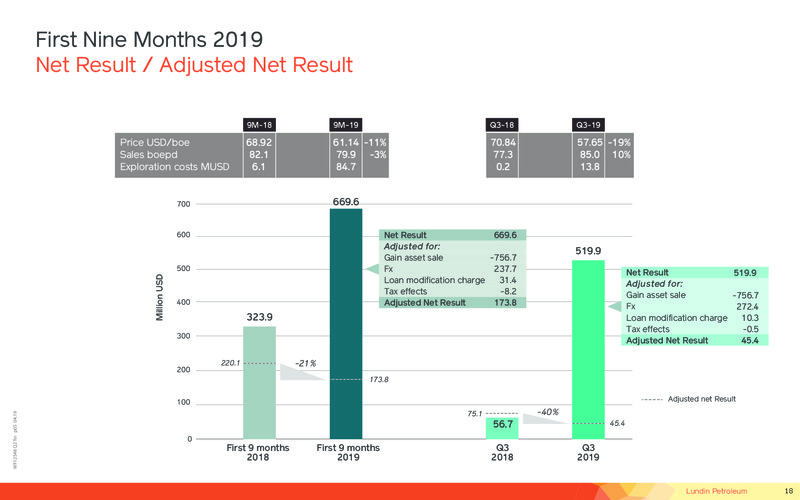
Task: Click the 'Q3 2019' axis label
Action: 588,453
